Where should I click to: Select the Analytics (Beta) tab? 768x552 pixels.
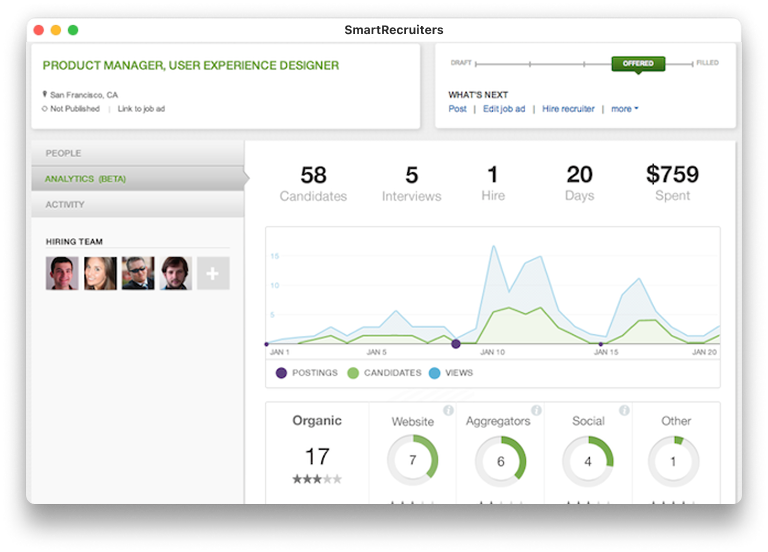[x=138, y=179]
